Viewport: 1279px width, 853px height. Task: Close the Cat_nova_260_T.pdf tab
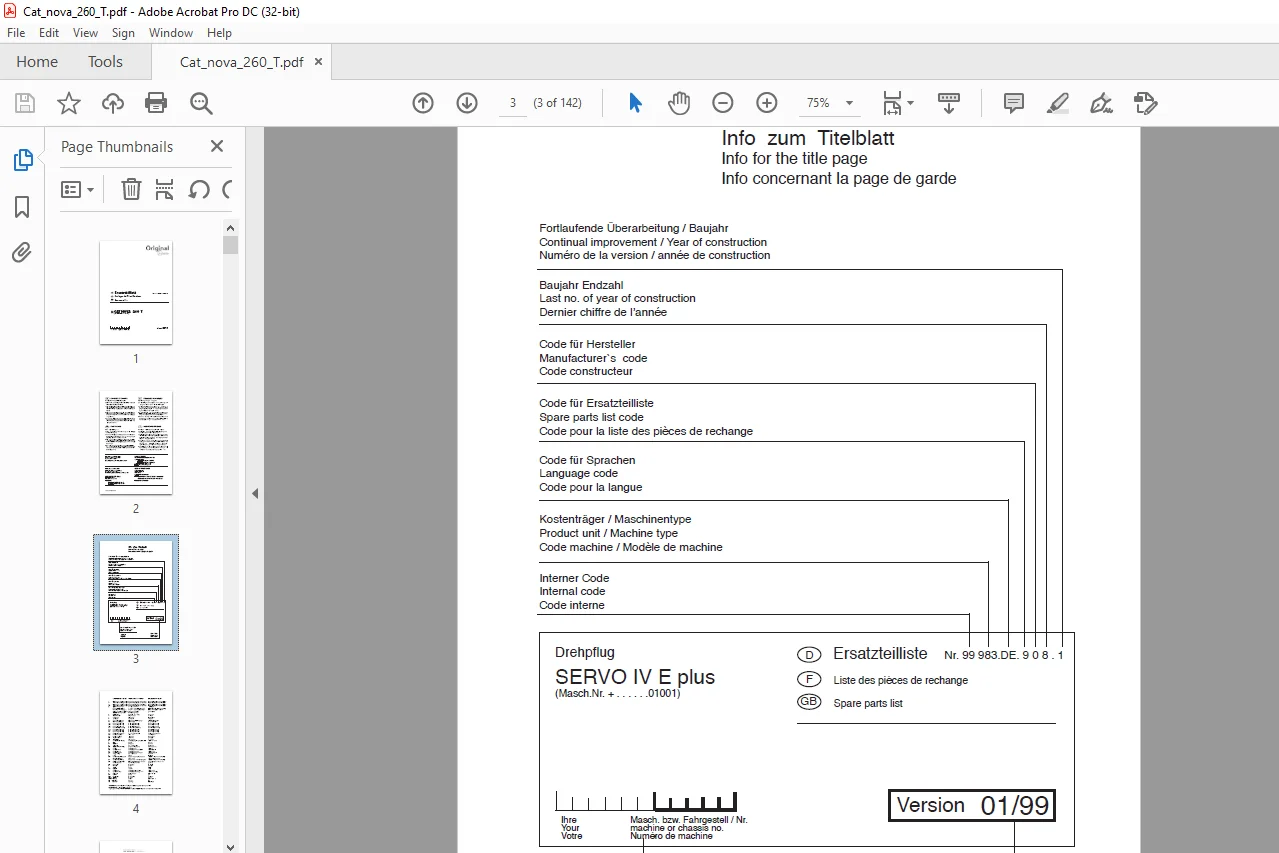[319, 61]
